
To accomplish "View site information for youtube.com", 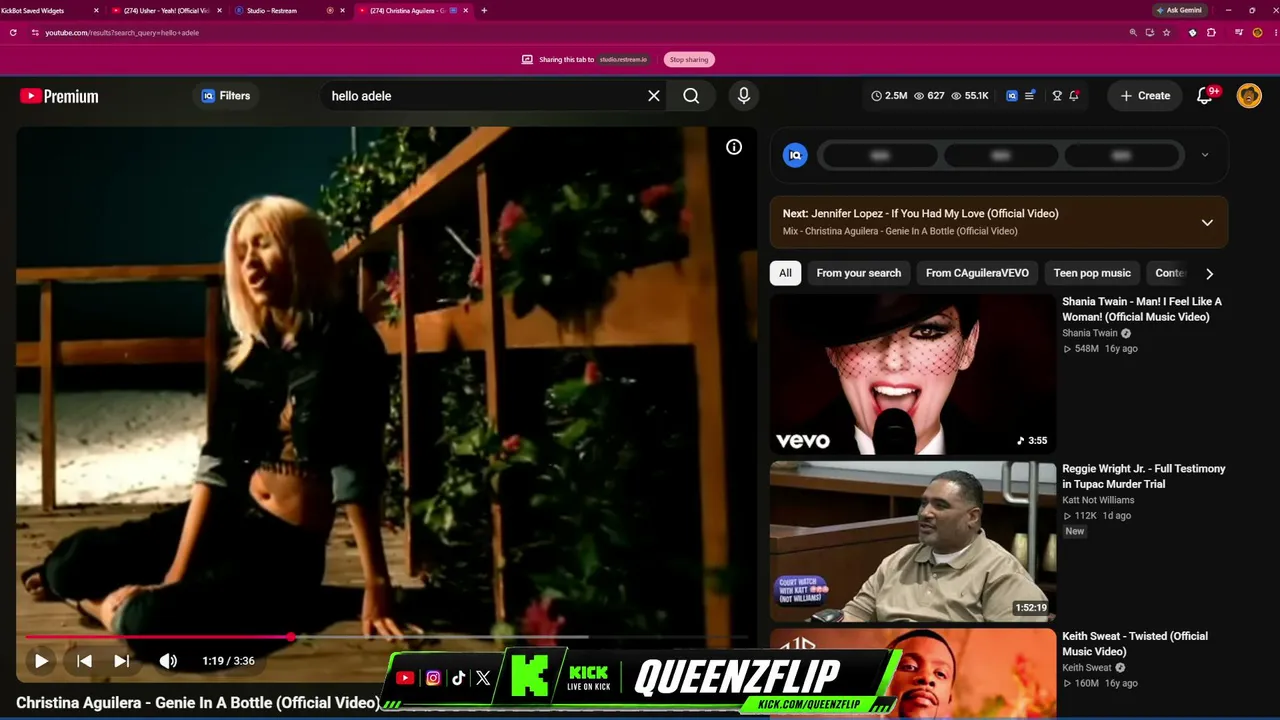I will [x=35, y=32].
